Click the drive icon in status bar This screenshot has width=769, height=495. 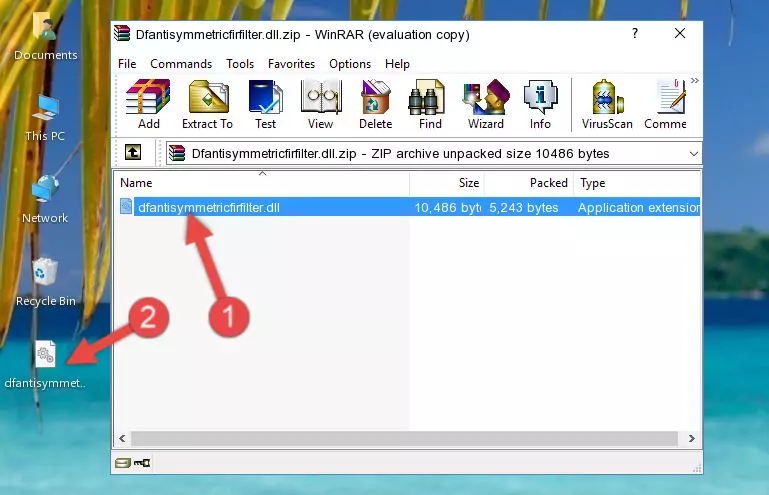click(x=123, y=463)
